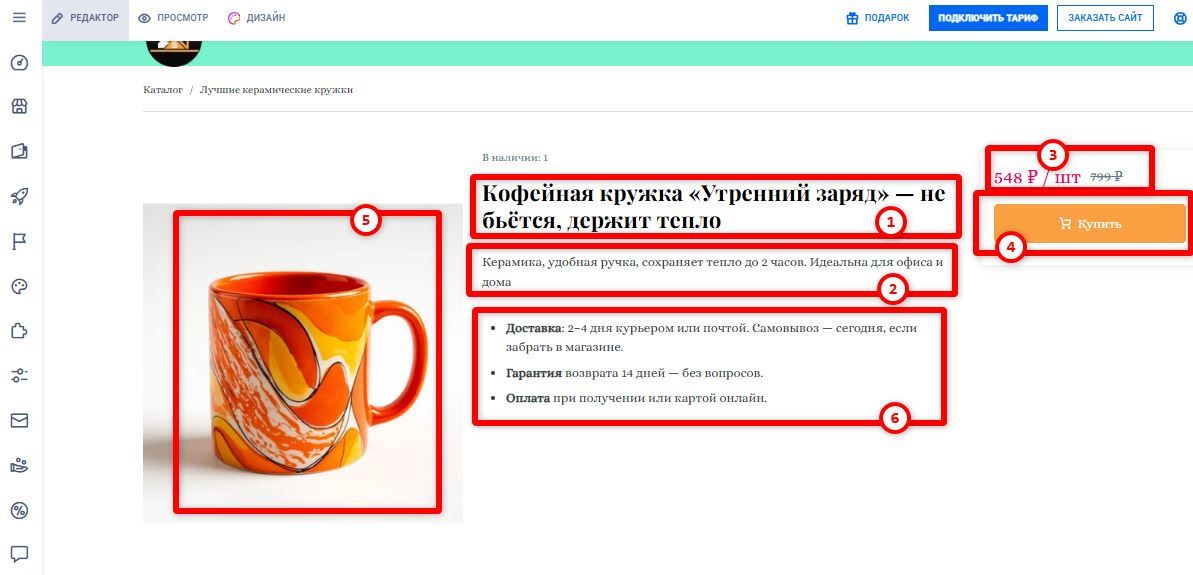Click the wallet sidebar icon
The width and height of the screenshot is (1193, 575).
pos(19,152)
